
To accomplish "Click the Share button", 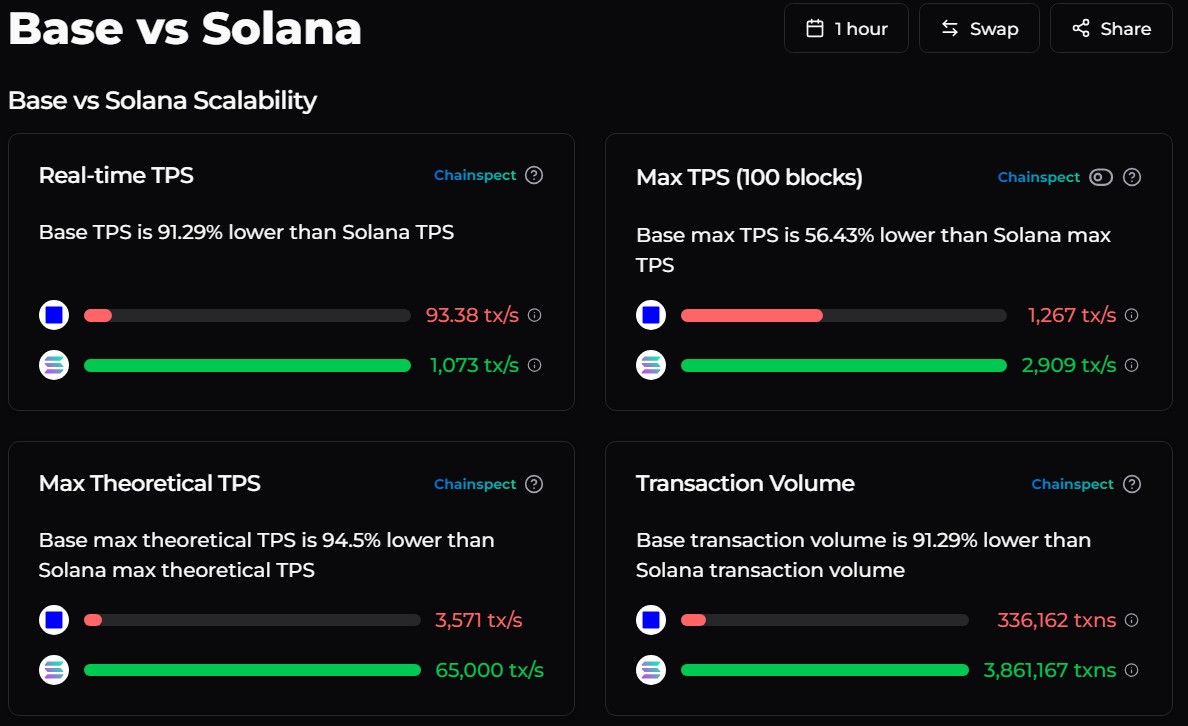I will pos(1111,28).
